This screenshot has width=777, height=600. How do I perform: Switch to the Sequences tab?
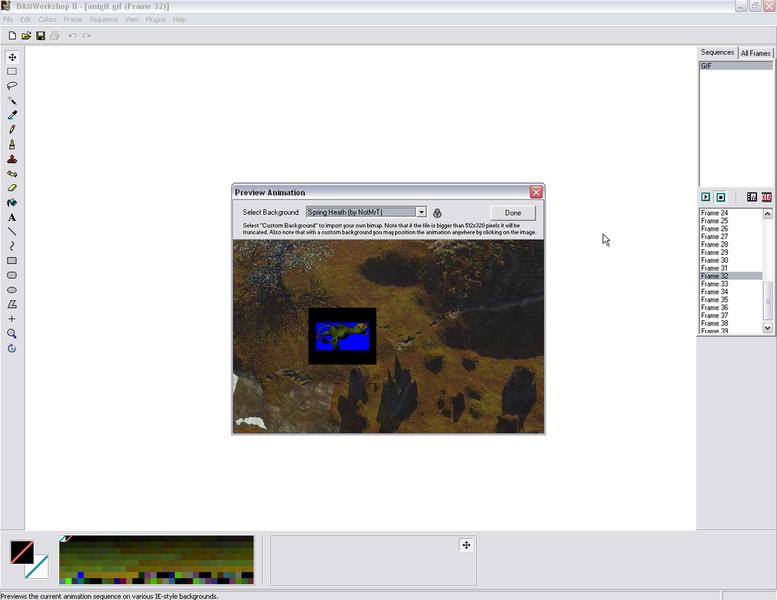pyautogui.click(x=718, y=53)
